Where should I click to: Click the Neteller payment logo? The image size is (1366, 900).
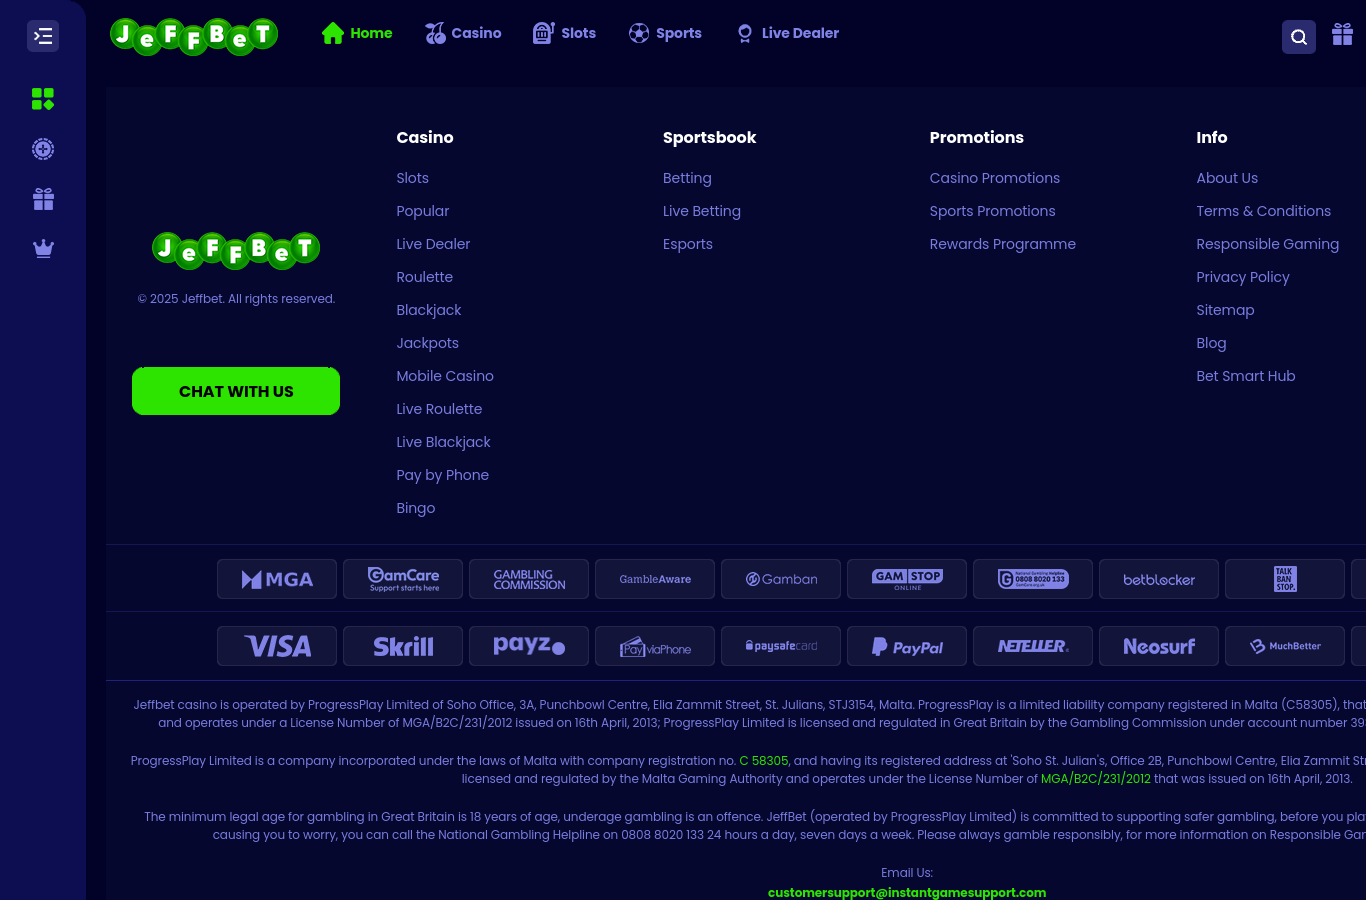(1033, 646)
